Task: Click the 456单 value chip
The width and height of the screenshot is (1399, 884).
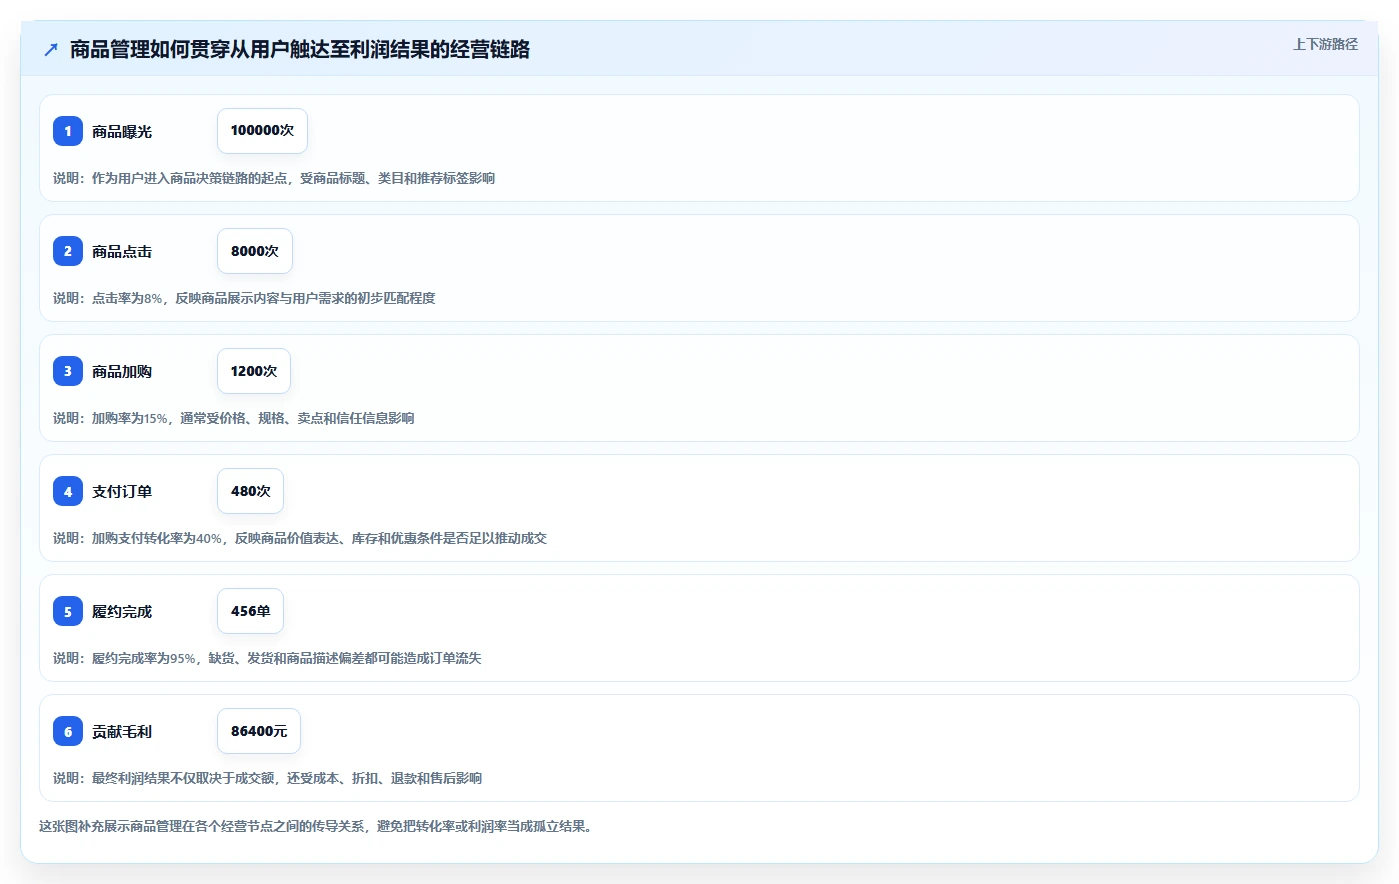Action: click(250, 611)
